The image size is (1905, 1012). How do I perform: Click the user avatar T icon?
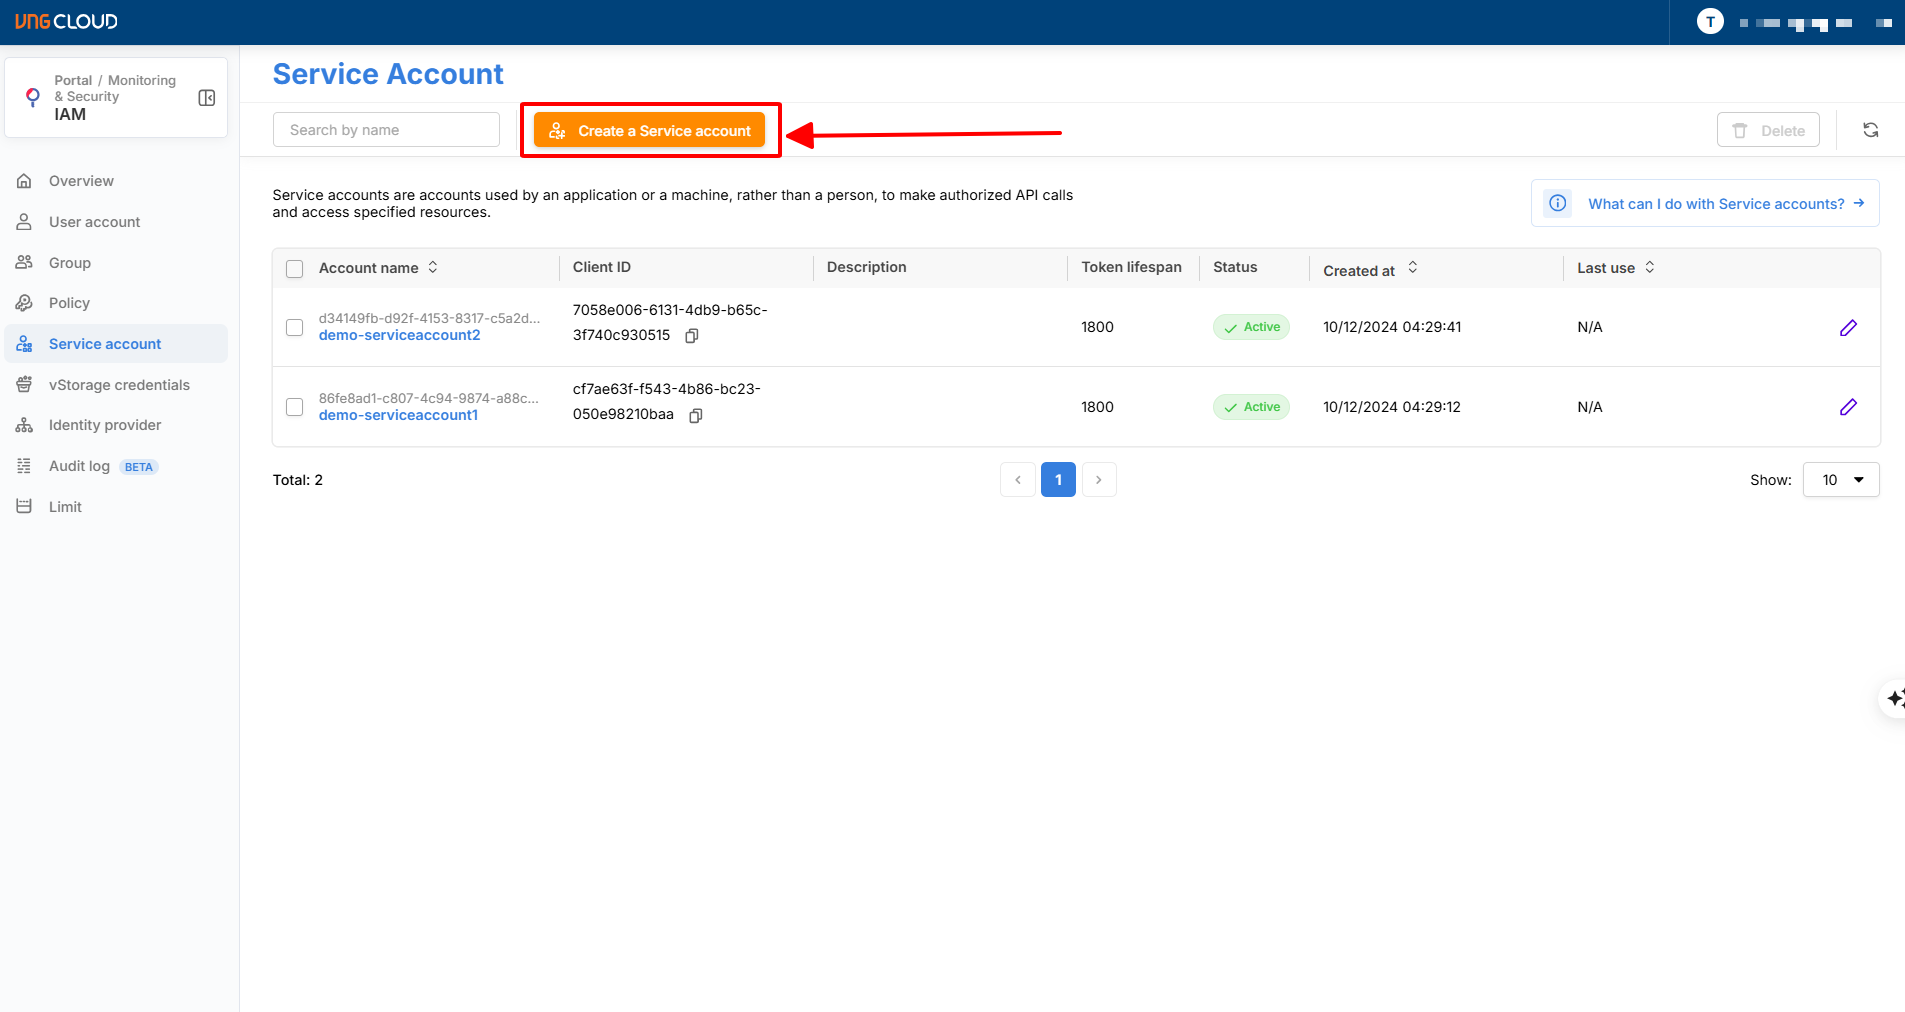point(1710,21)
